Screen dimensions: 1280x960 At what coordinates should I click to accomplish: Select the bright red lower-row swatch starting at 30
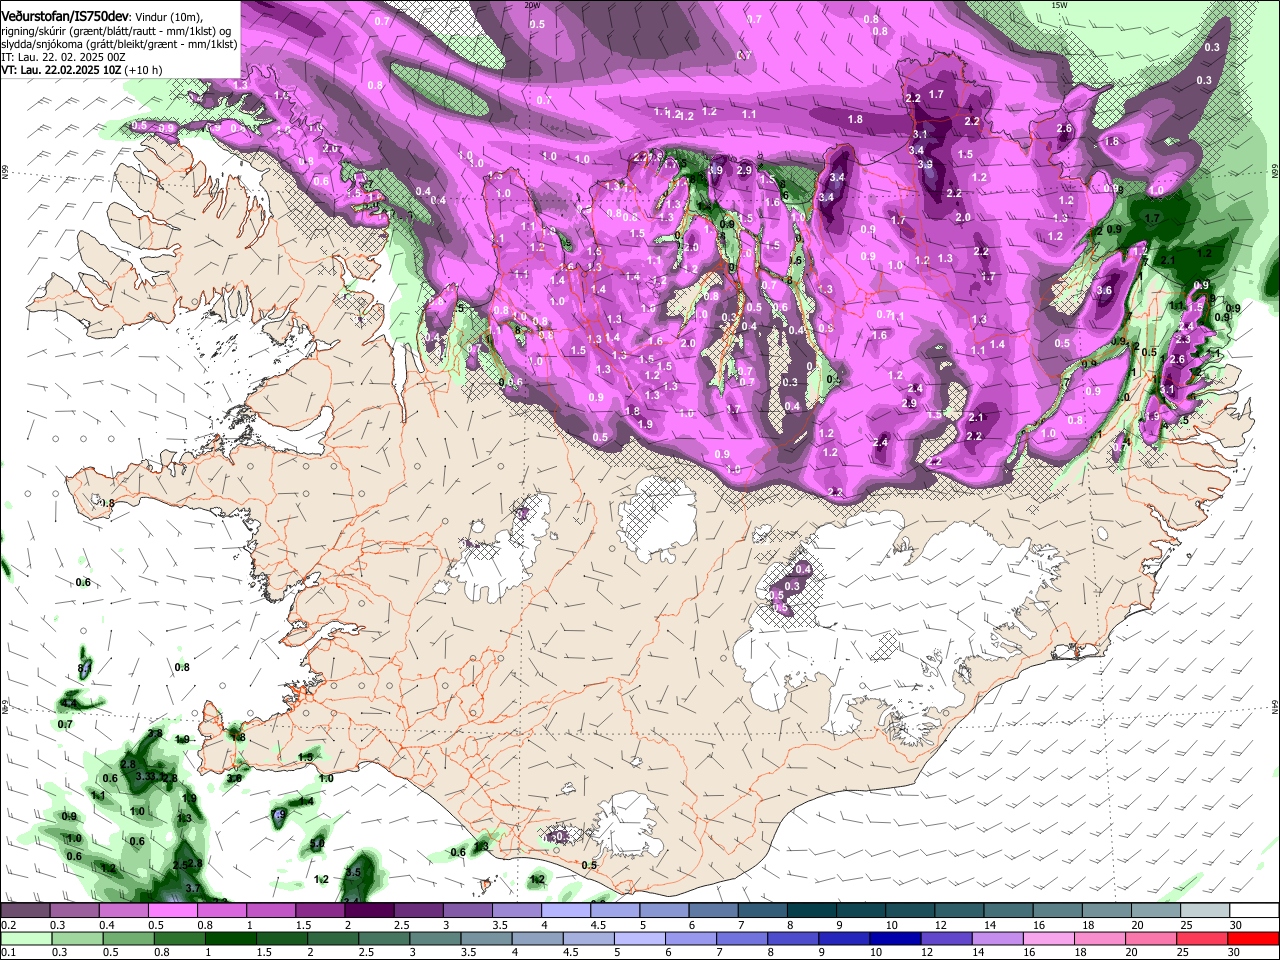pyautogui.click(x=1254, y=938)
